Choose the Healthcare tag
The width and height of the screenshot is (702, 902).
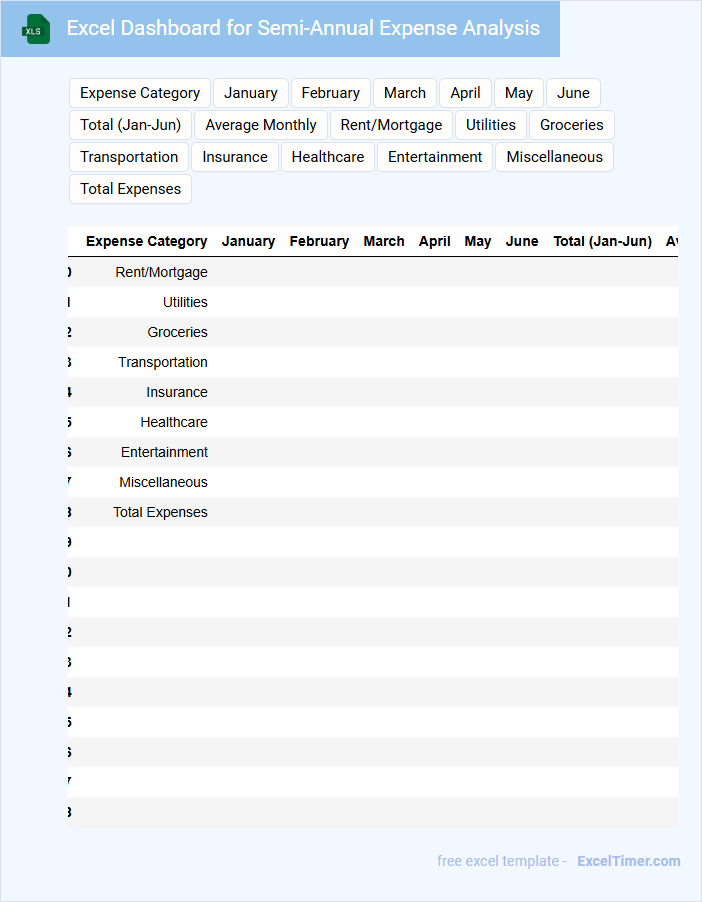pos(328,157)
